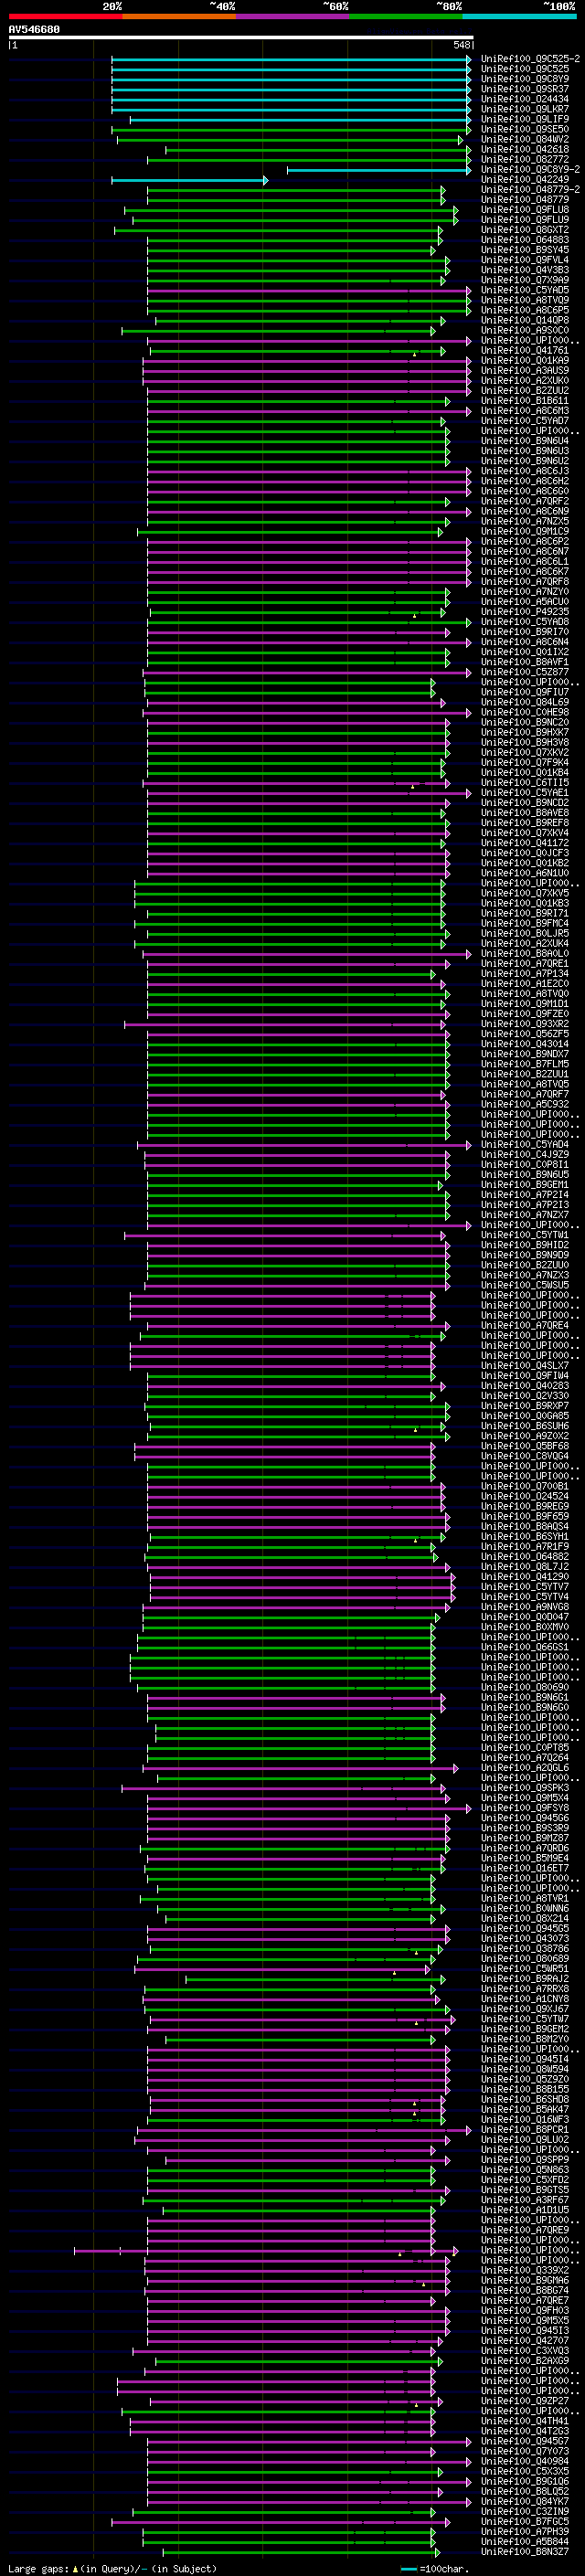
Task: Select the UniRef100_B8N3Z7 label
Action: (x=525, y=2551)
